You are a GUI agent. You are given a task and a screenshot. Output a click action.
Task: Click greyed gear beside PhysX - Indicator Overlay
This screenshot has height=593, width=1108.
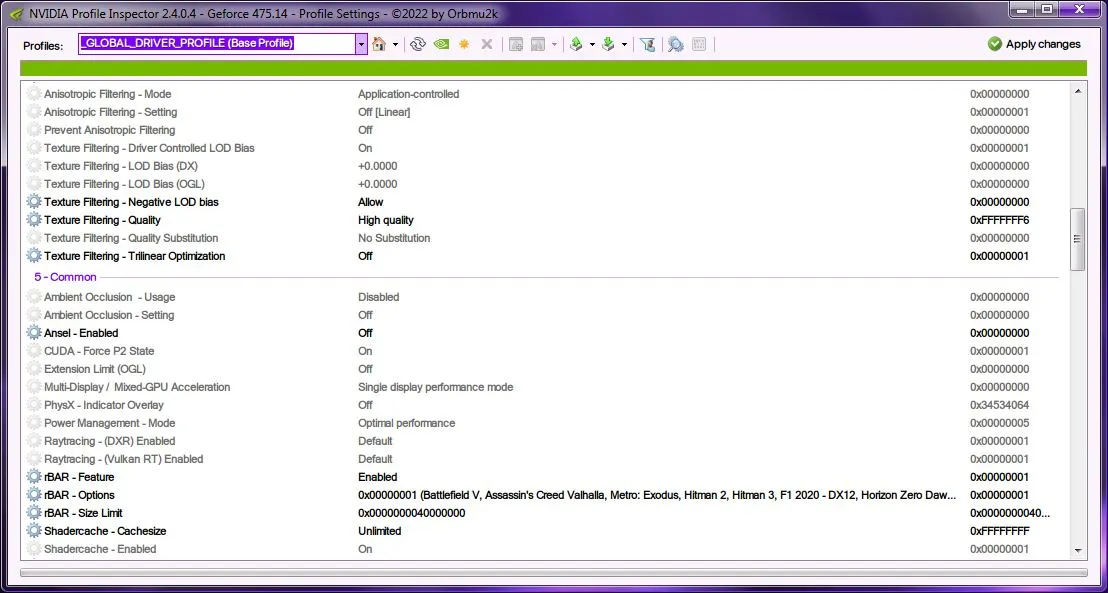pyautogui.click(x=34, y=405)
